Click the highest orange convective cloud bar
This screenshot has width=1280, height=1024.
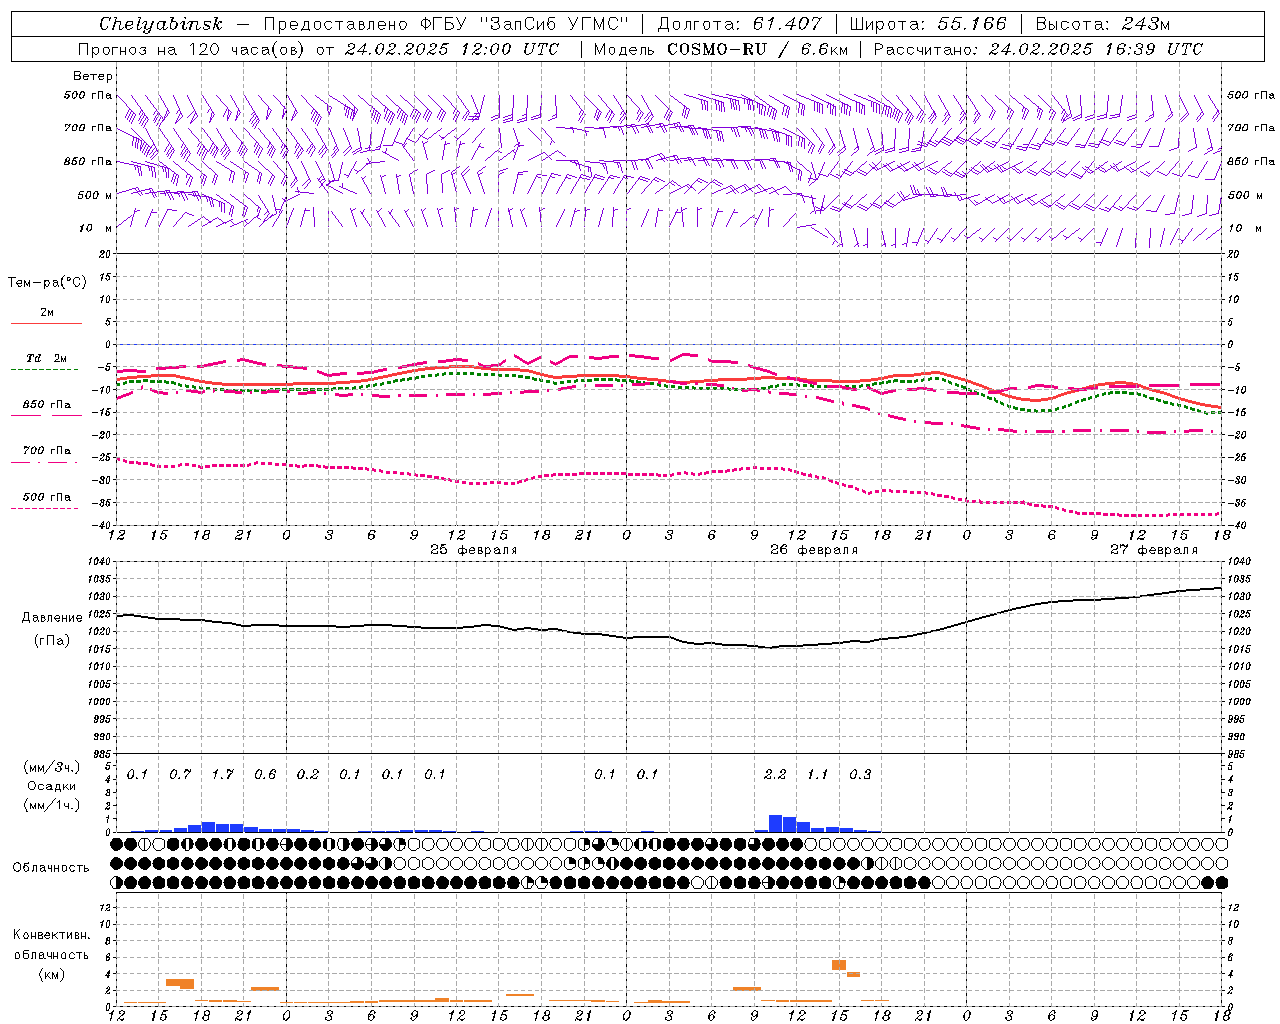point(839,965)
